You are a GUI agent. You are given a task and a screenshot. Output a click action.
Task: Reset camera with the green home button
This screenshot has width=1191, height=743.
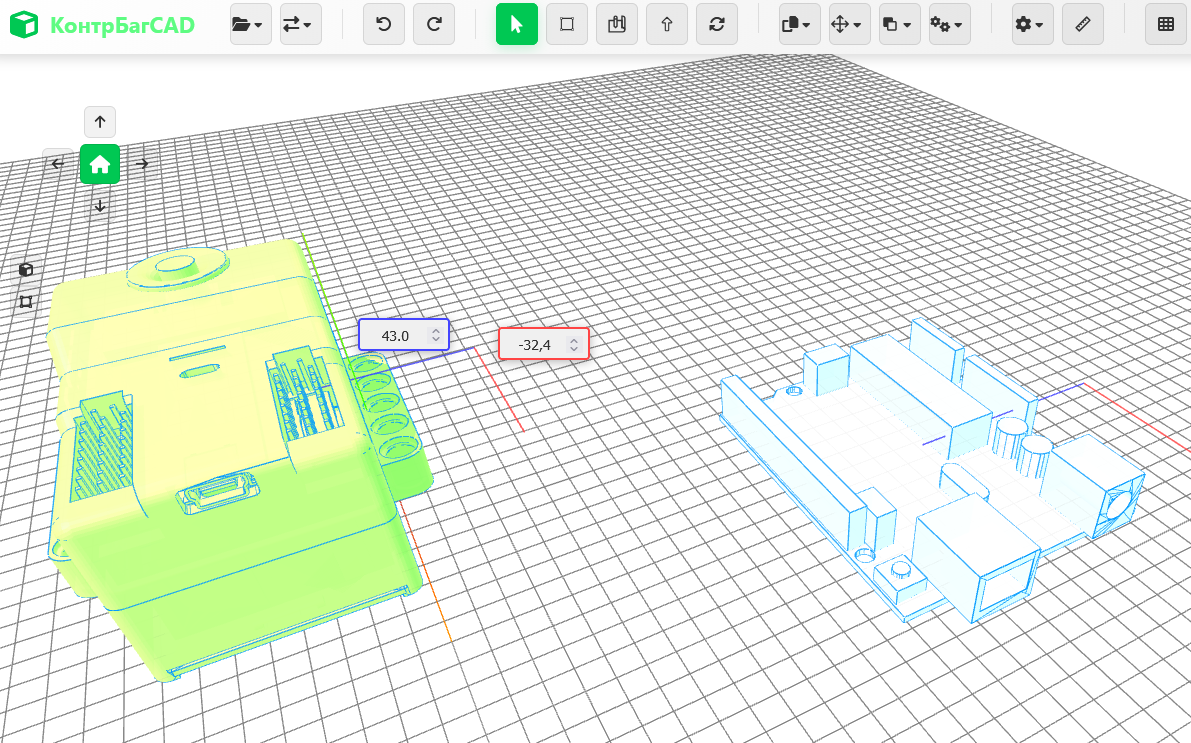100,164
